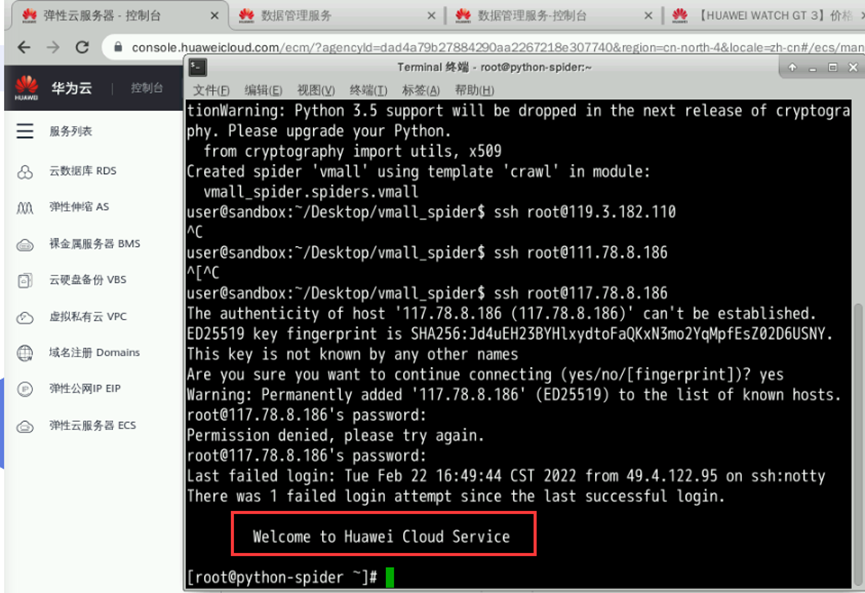Click the cloud database RDS icon

pyautogui.click(x=25, y=172)
